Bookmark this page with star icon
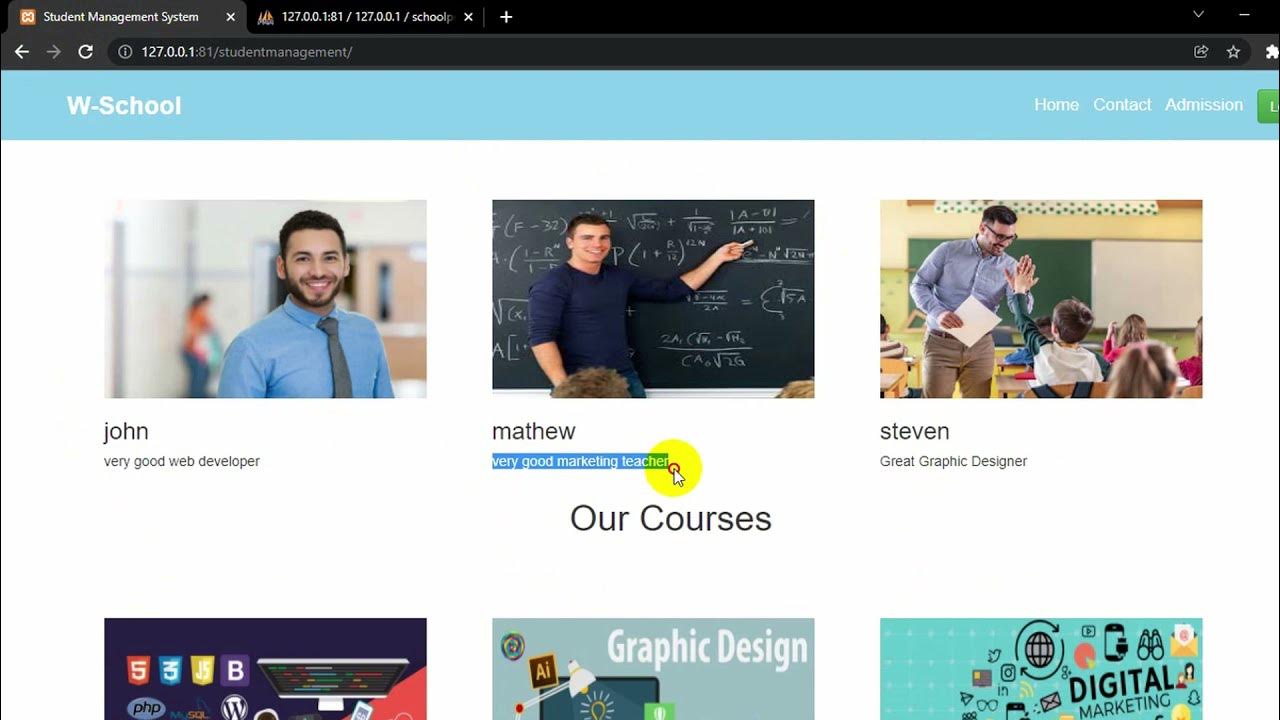Viewport: 1280px width, 720px height. (1233, 52)
